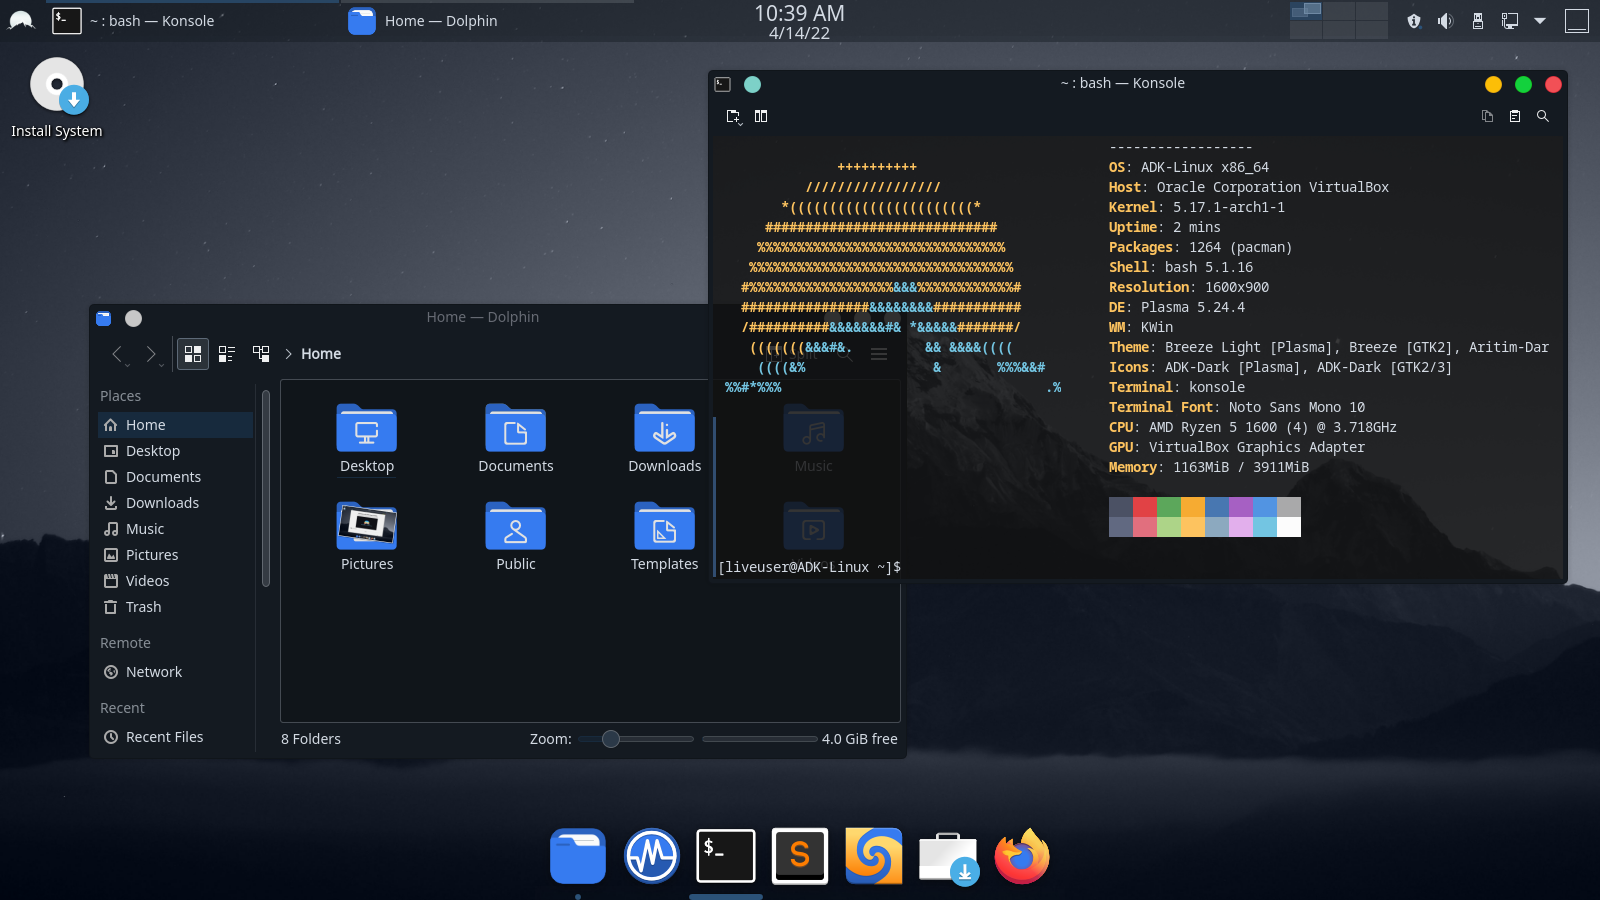Select Documents in Dolphin Places panel

click(x=176, y=477)
